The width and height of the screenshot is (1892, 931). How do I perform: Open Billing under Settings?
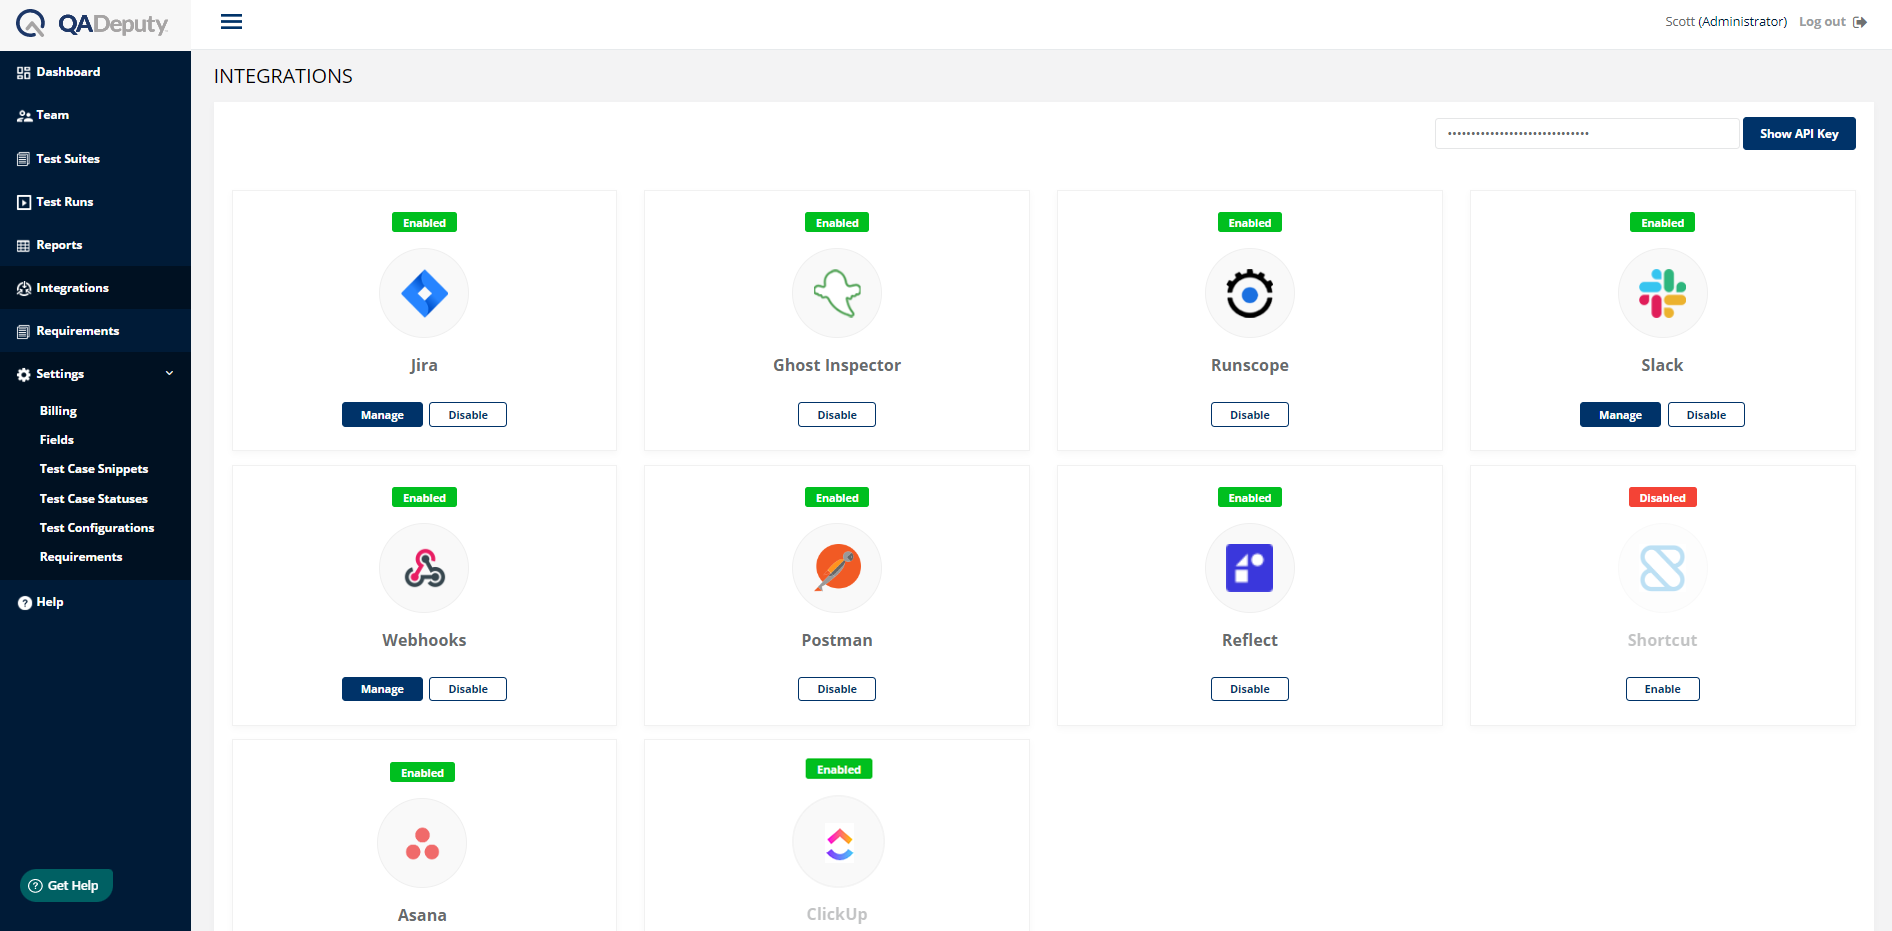58,411
